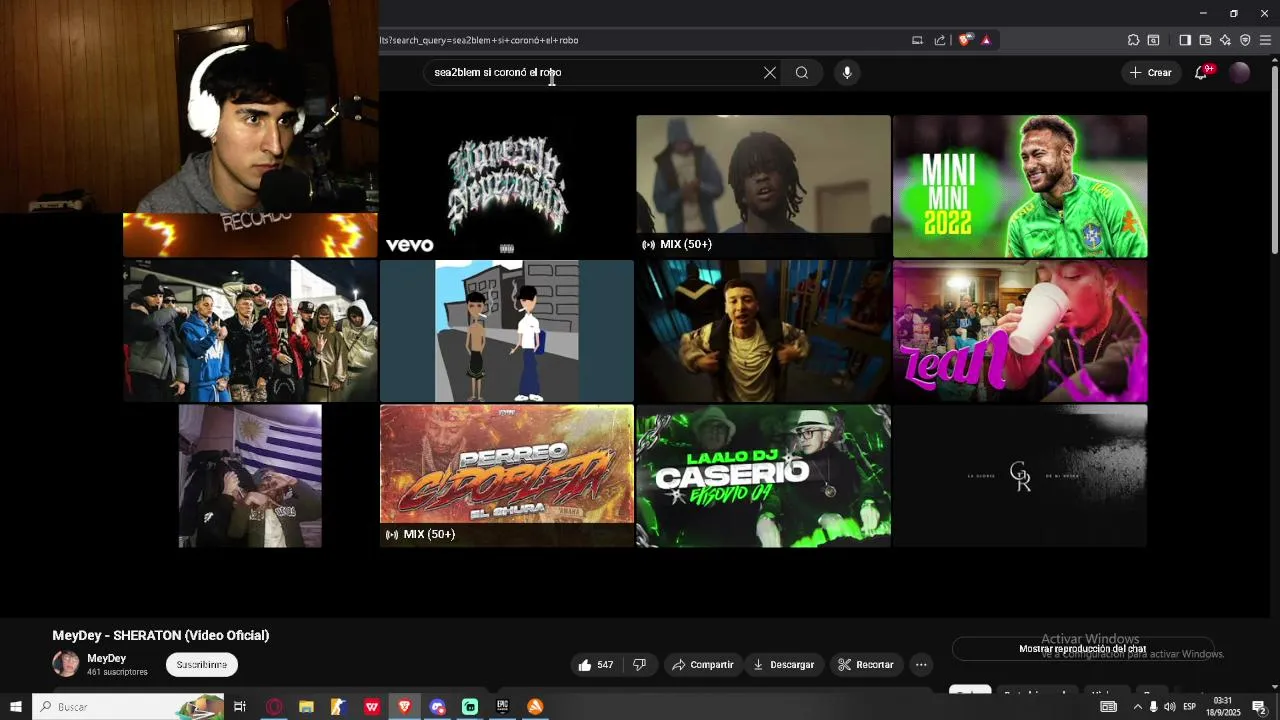Screen dimensions: 1280x720
Task: Open the vevo gothic text thumbnail
Action: tap(507, 186)
